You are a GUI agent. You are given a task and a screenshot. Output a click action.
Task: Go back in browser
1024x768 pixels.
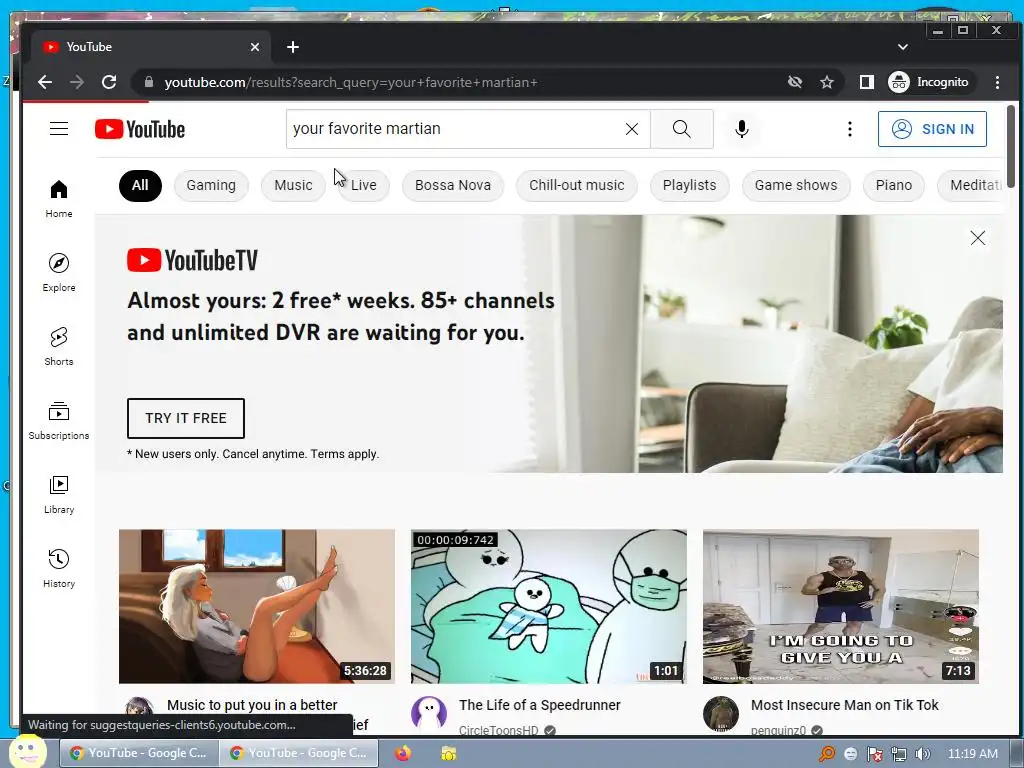click(44, 82)
